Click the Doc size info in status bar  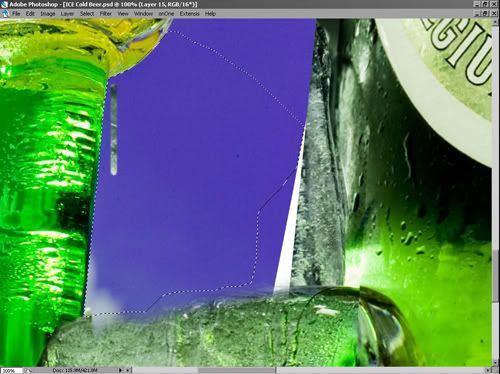coord(75,370)
